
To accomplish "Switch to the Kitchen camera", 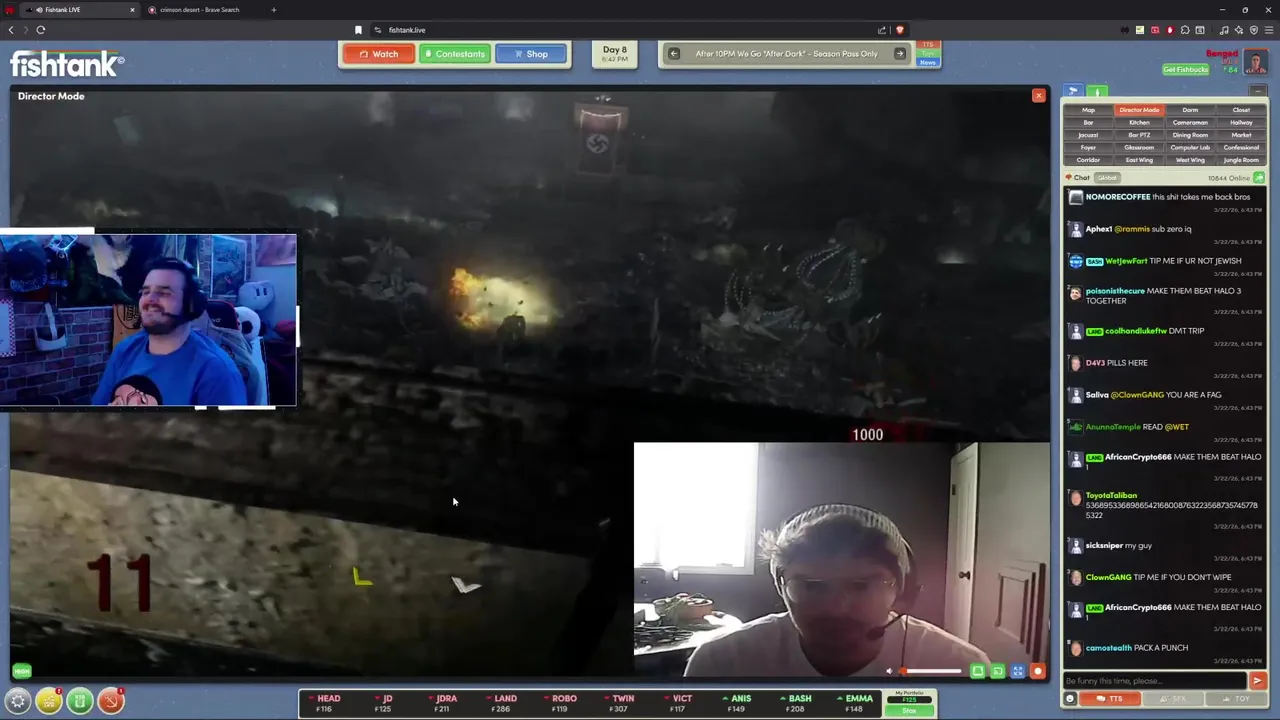I will [x=1139, y=122].
